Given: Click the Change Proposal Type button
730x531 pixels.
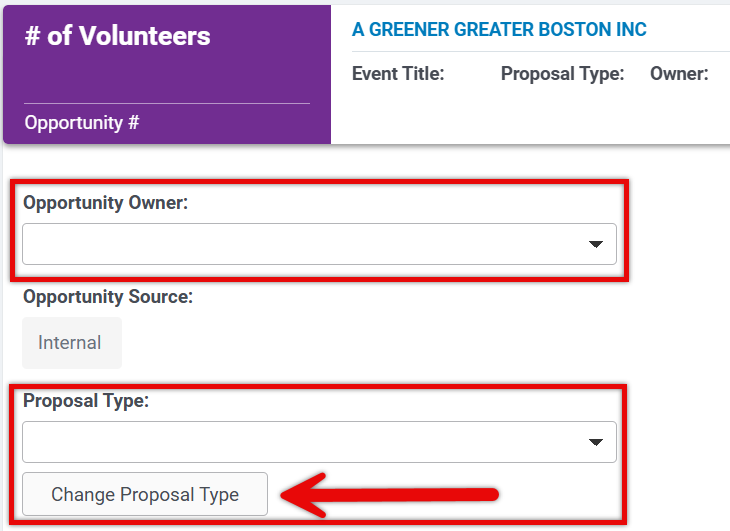Looking at the screenshot, I should coord(145,494).
